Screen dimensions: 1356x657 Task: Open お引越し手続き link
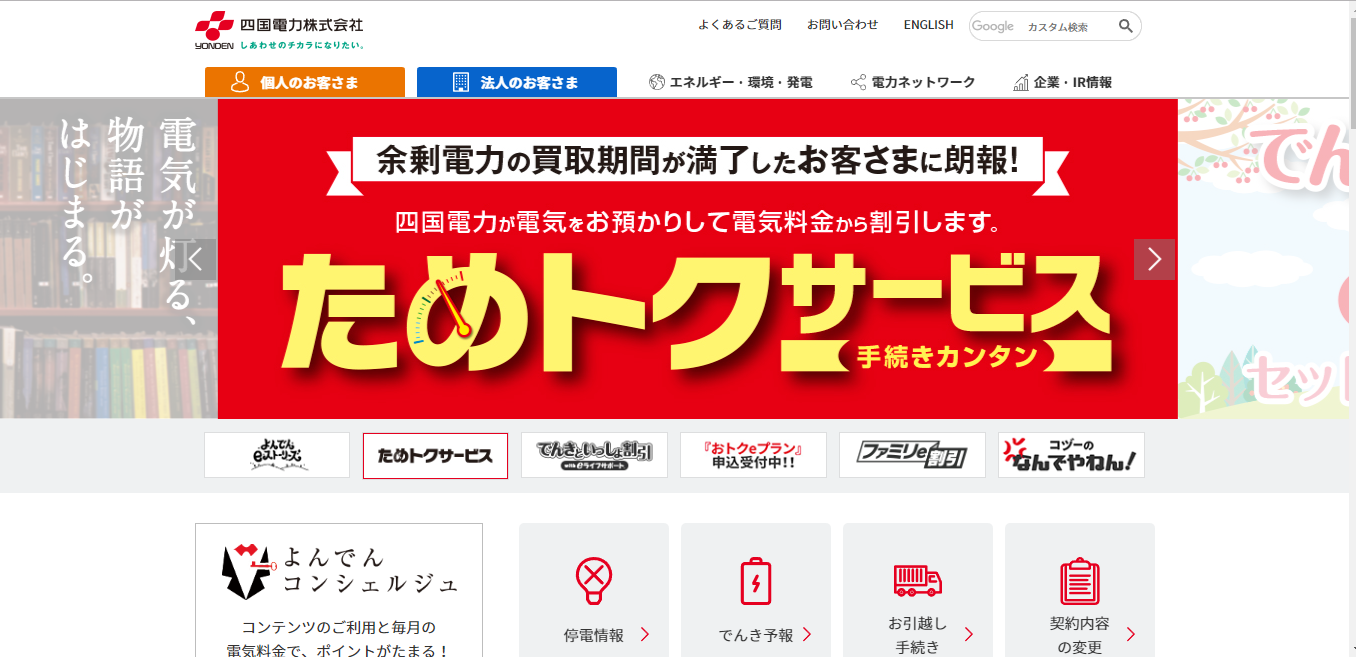tap(918, 635)
